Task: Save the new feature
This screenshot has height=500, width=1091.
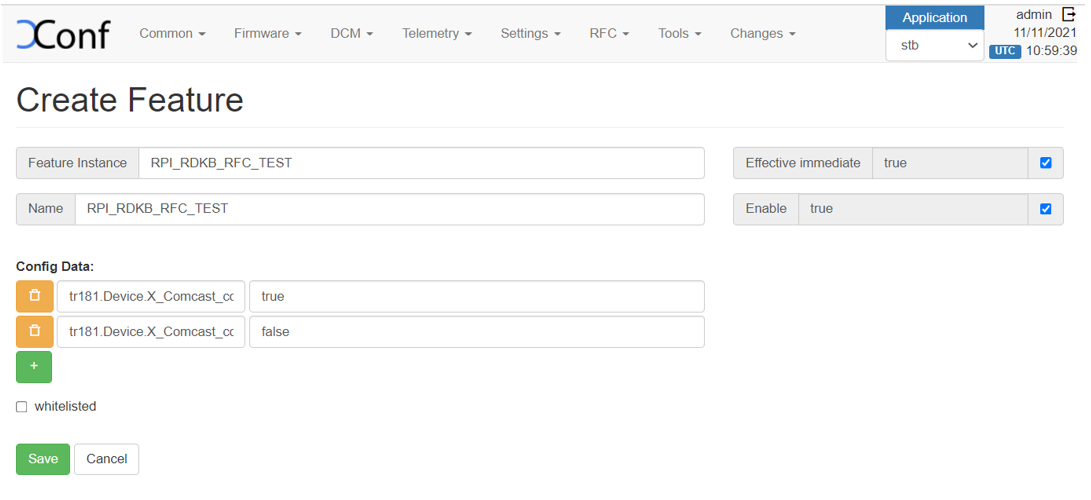Action: click(43, 459)
